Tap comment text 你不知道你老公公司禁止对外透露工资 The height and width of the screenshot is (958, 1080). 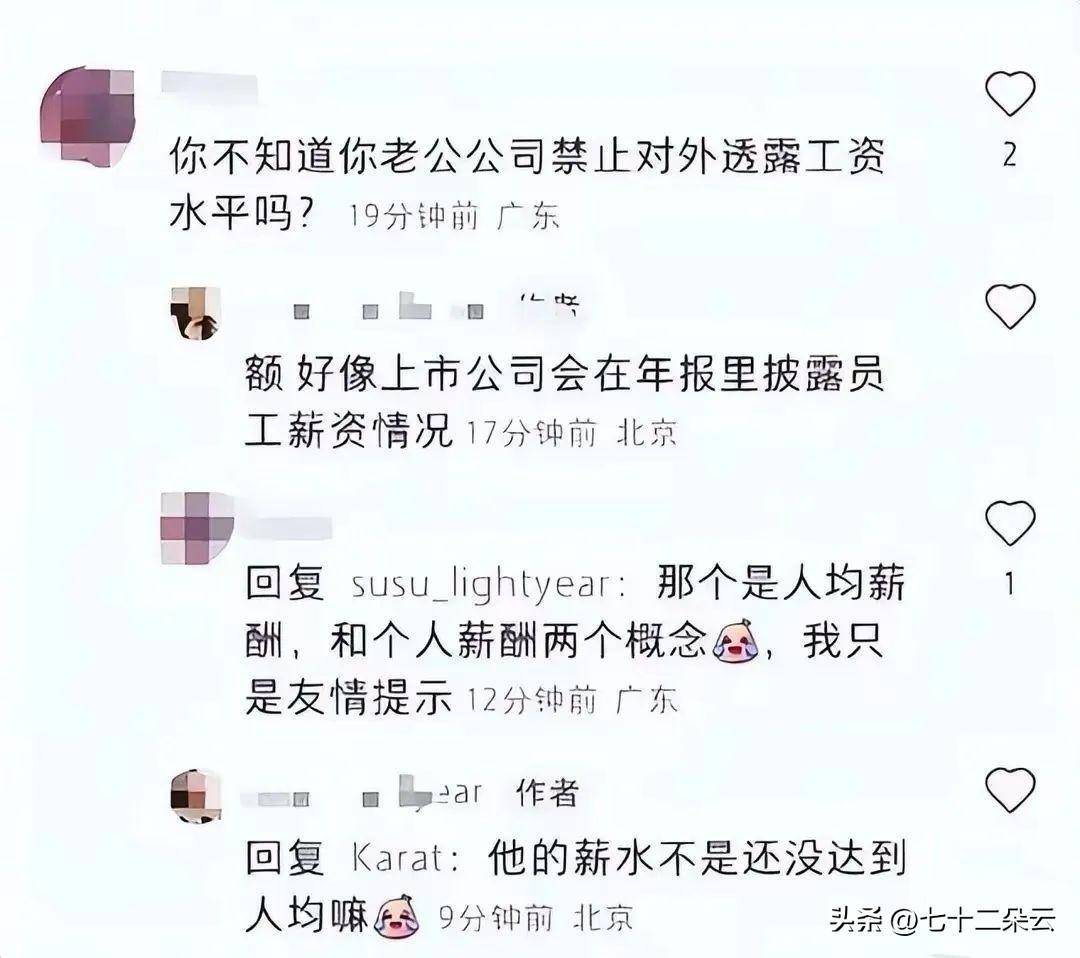[527, 158]
